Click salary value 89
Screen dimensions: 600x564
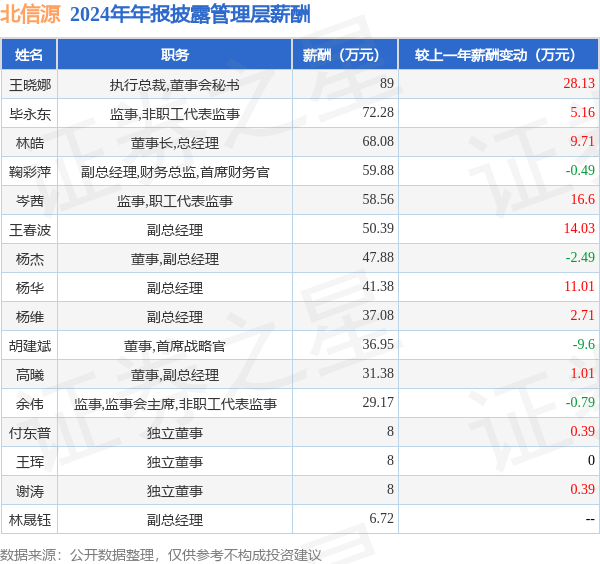coord(386,83)
